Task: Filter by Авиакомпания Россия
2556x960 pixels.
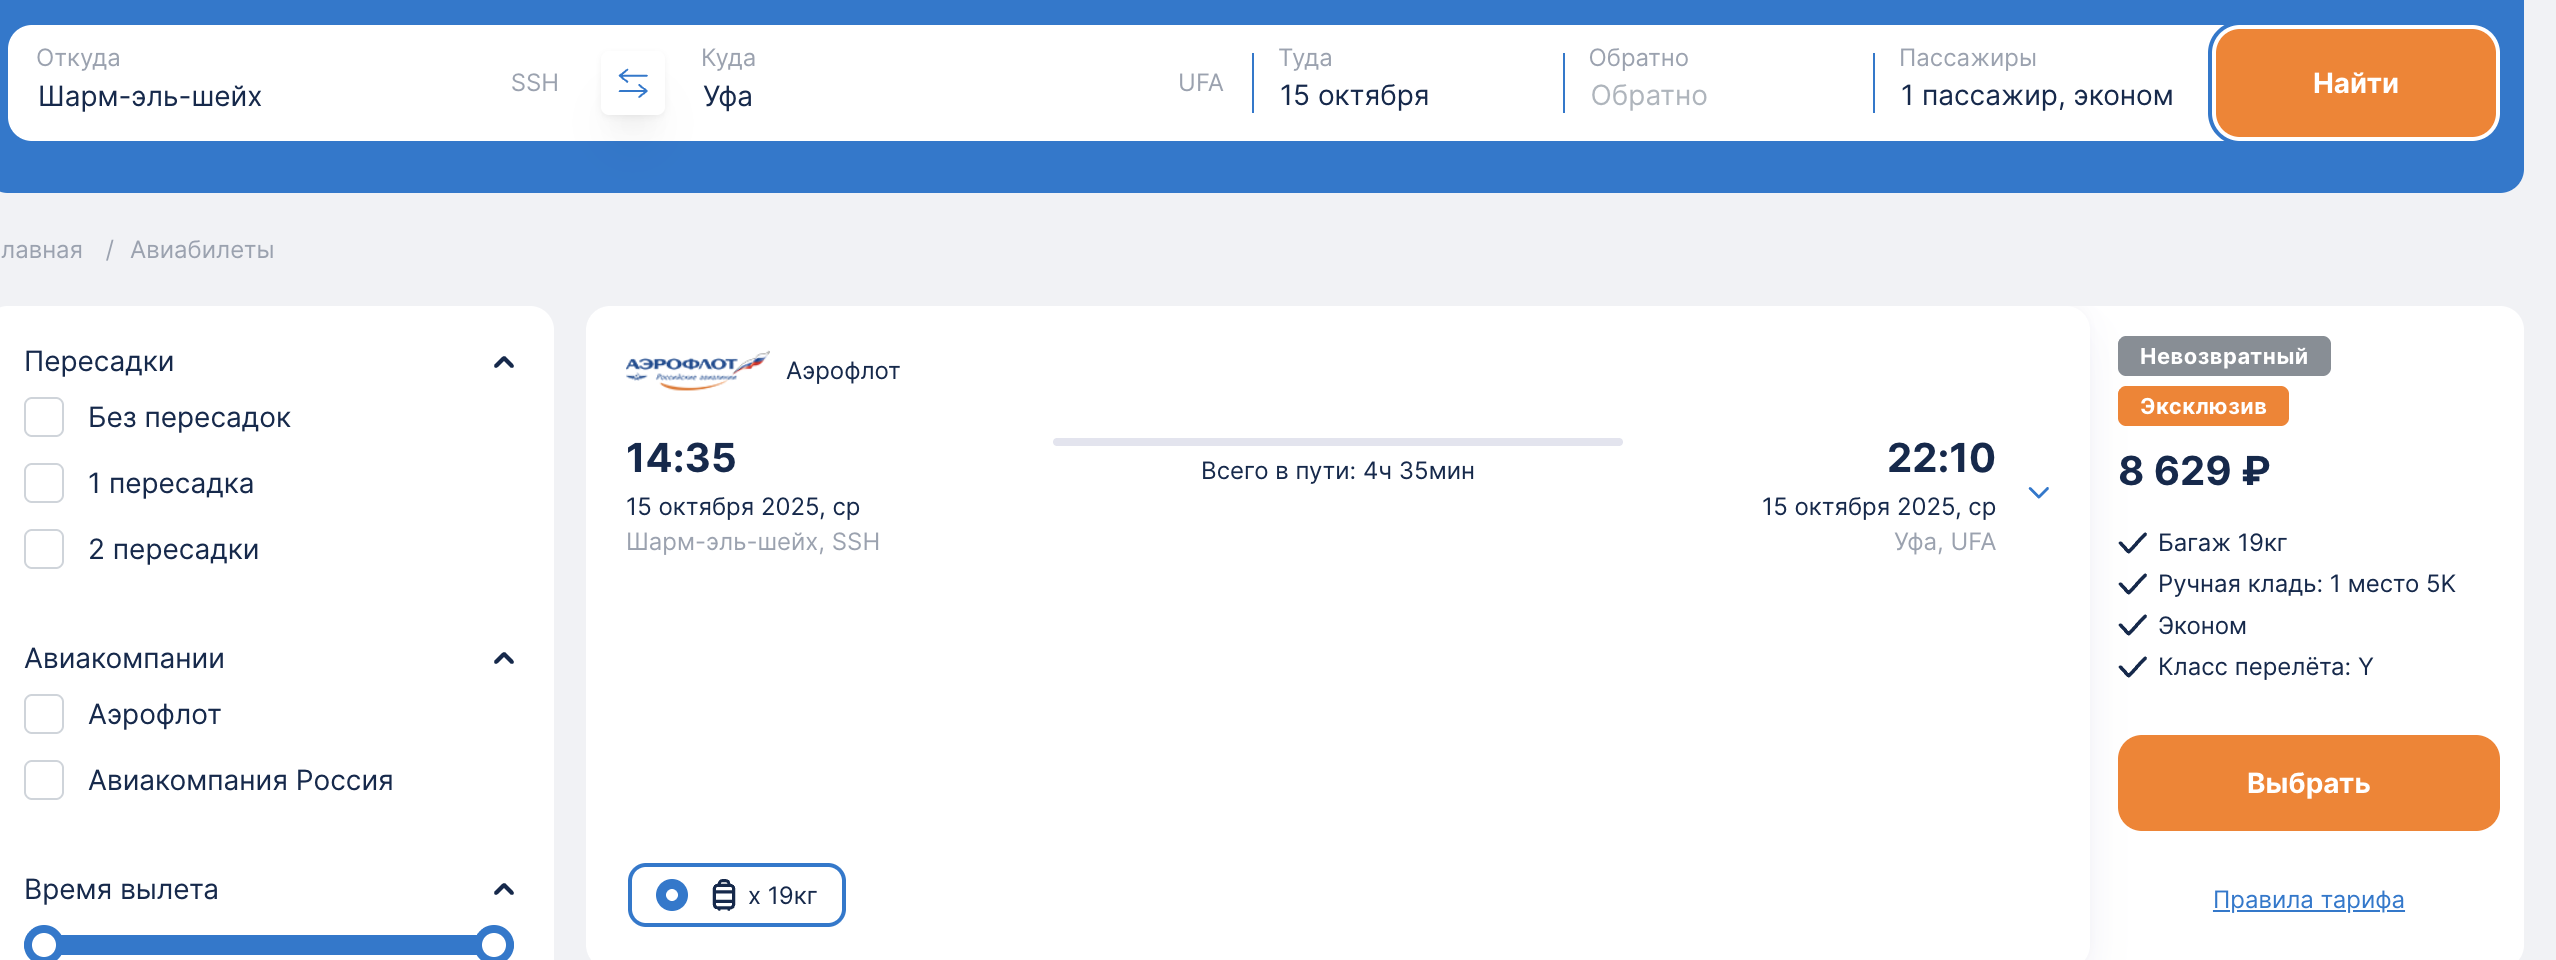Action: click(x=44, y=780)
